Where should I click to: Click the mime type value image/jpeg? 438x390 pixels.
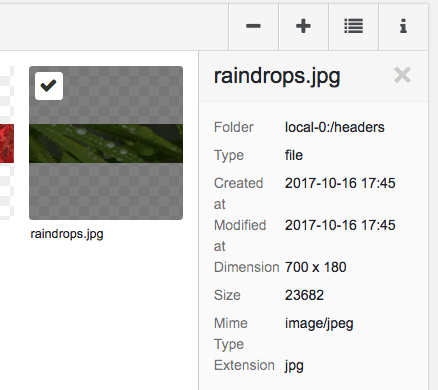[319, 324]
